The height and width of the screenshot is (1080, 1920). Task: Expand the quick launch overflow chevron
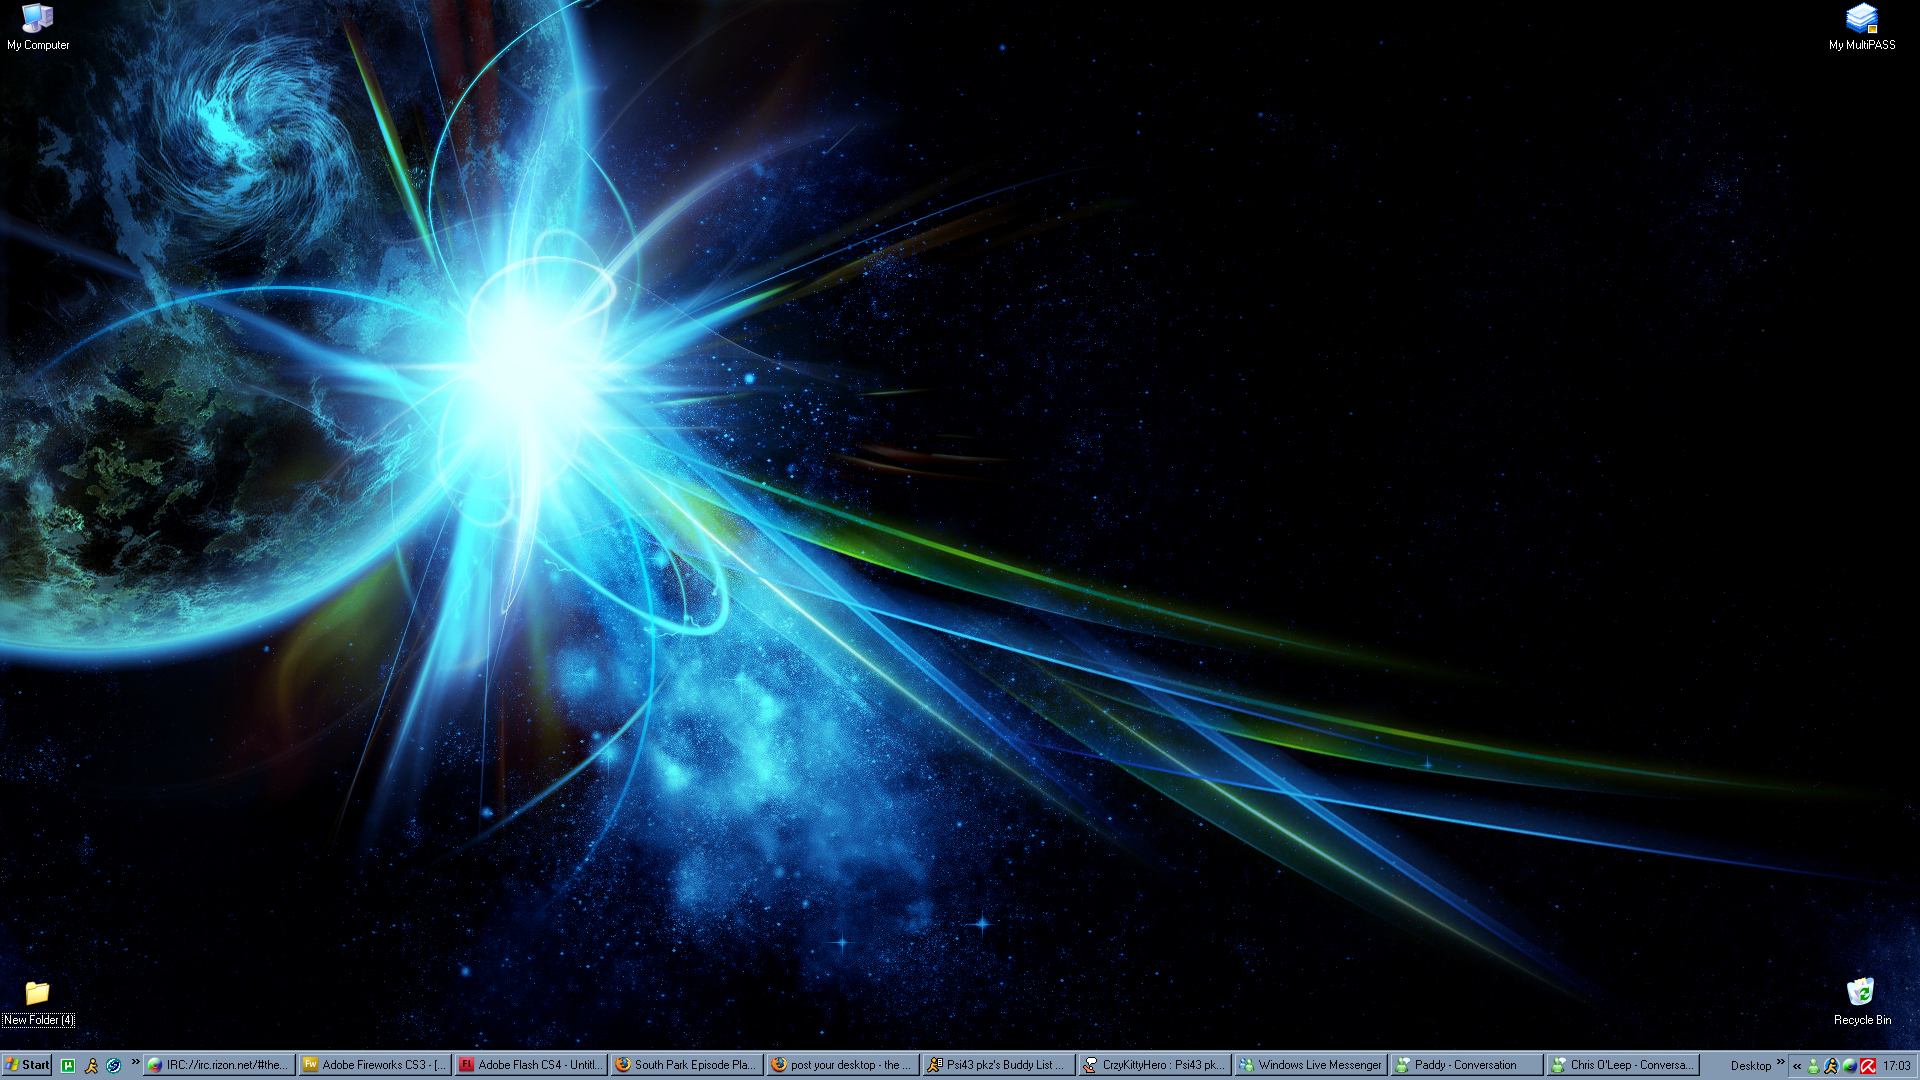135,1062
